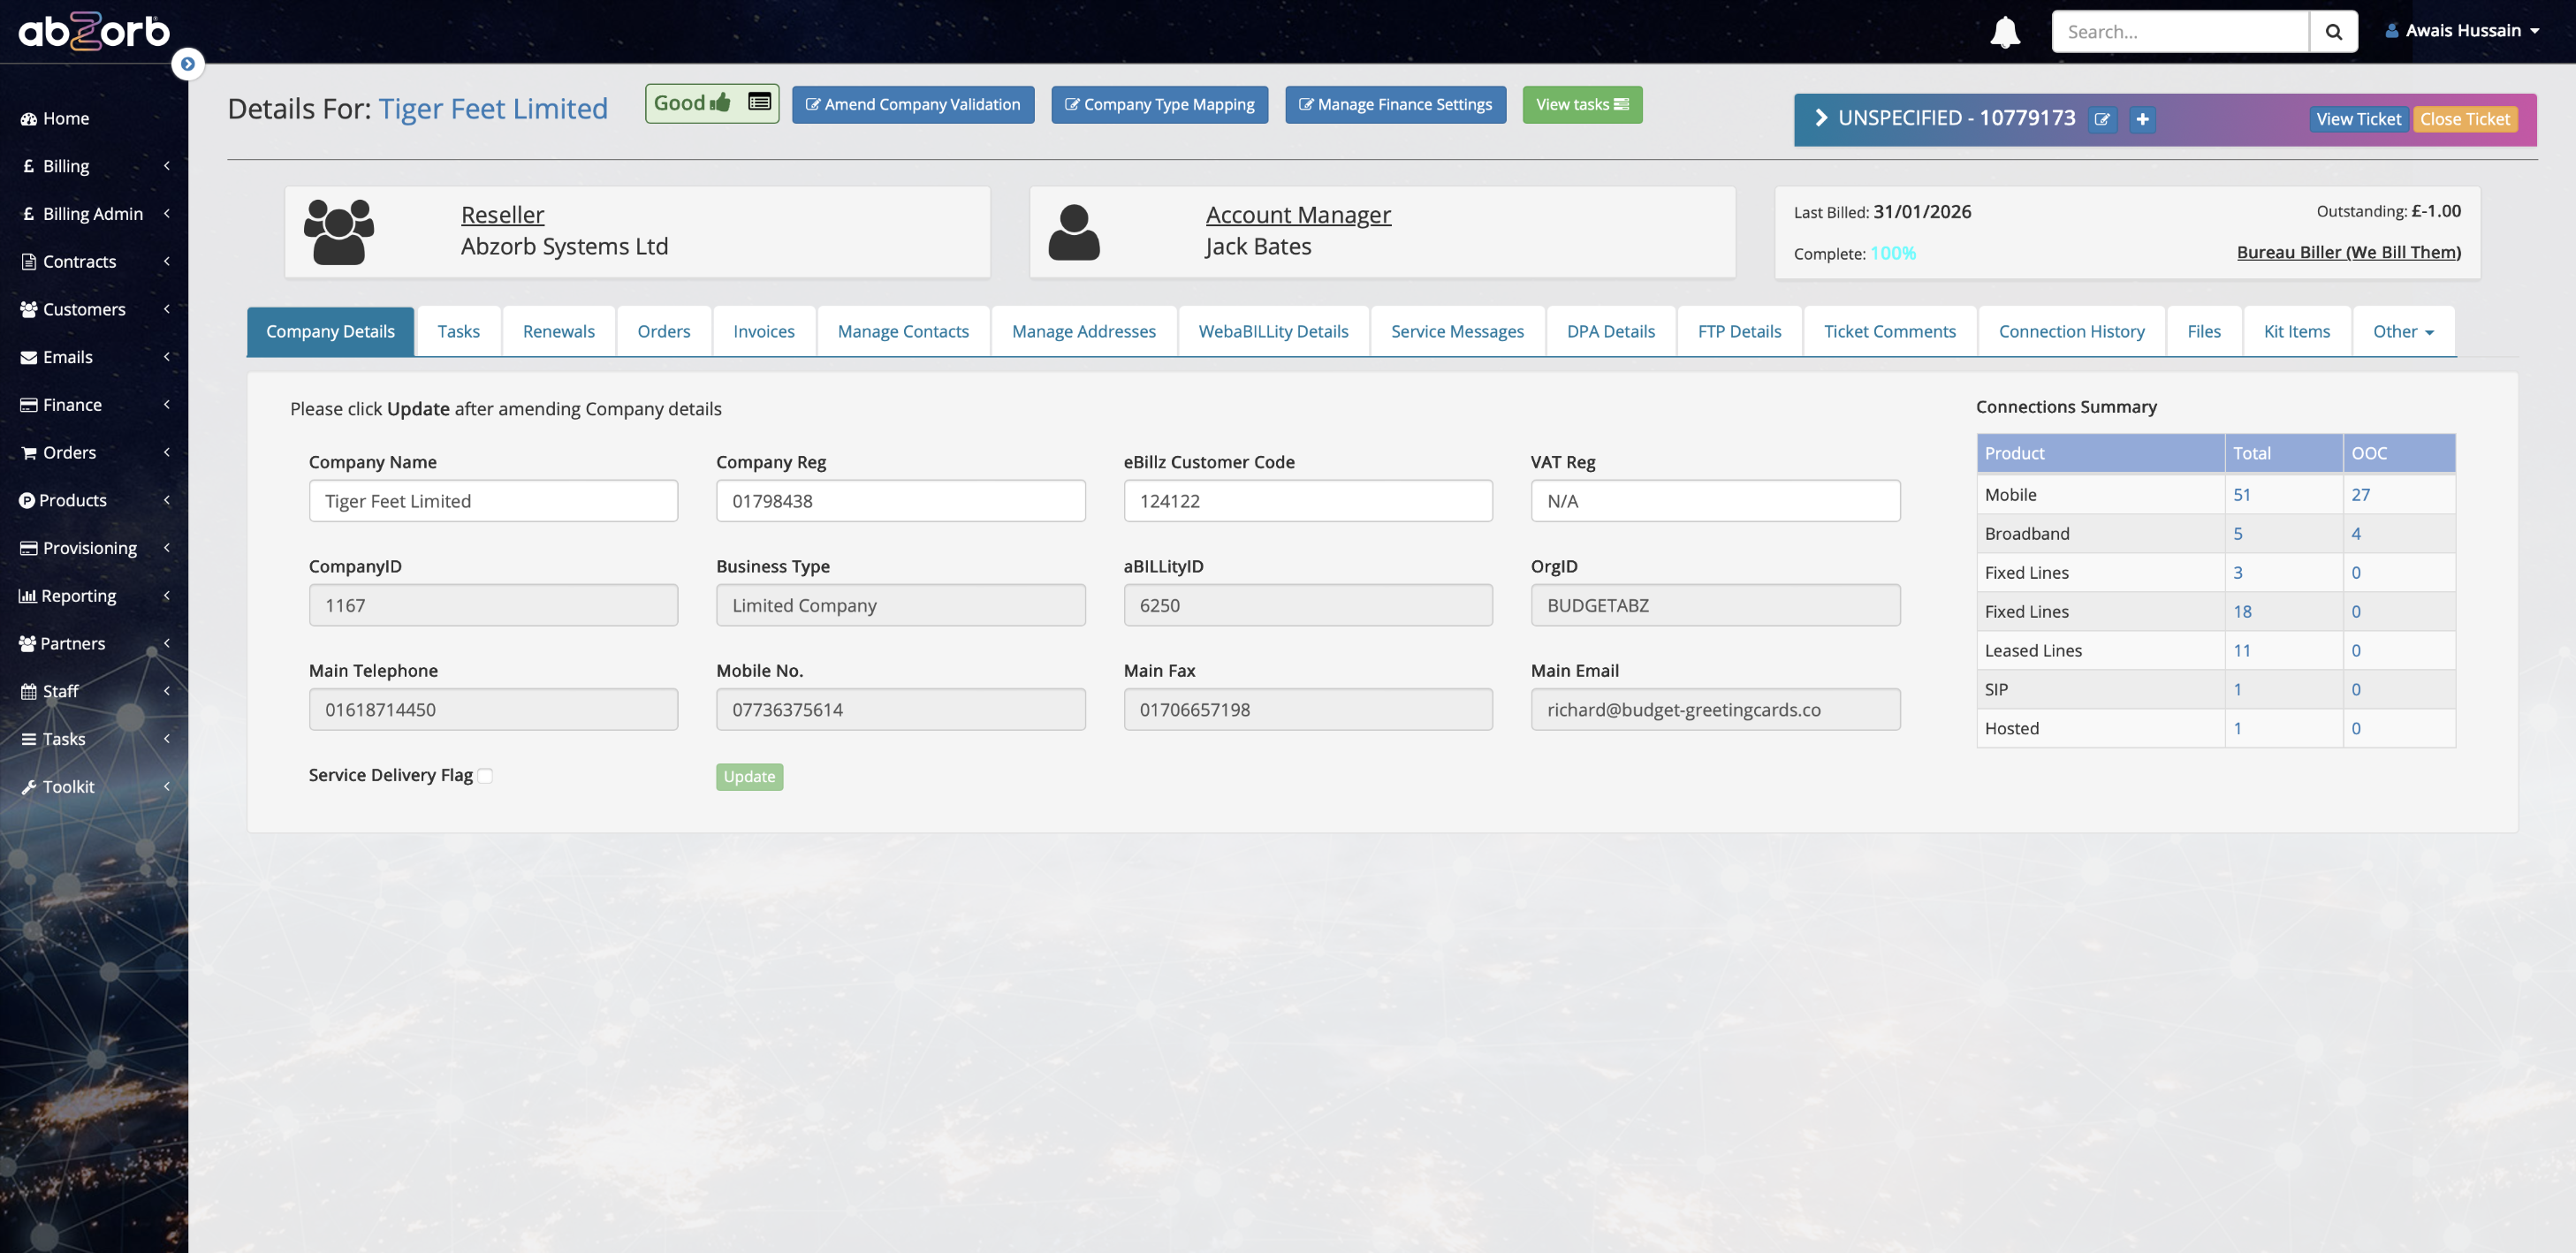
Task: Open the Connection History tab
Action: coord(2071,331)
